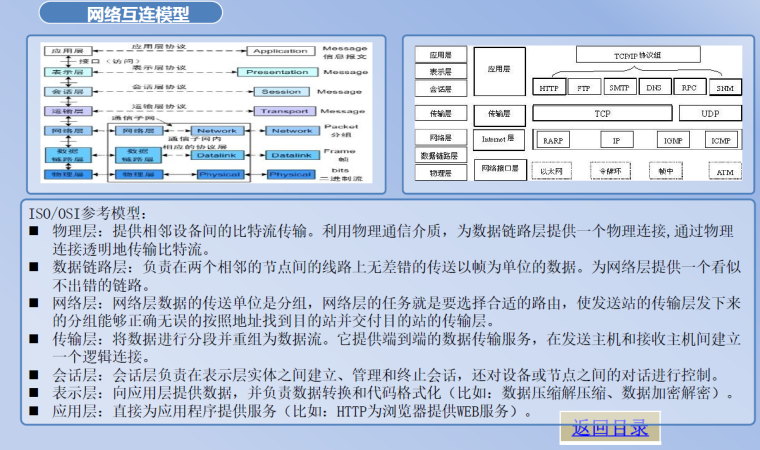
Task: Select the FTP protocol box
Action: pyautogui.click(x=584, y=88)
